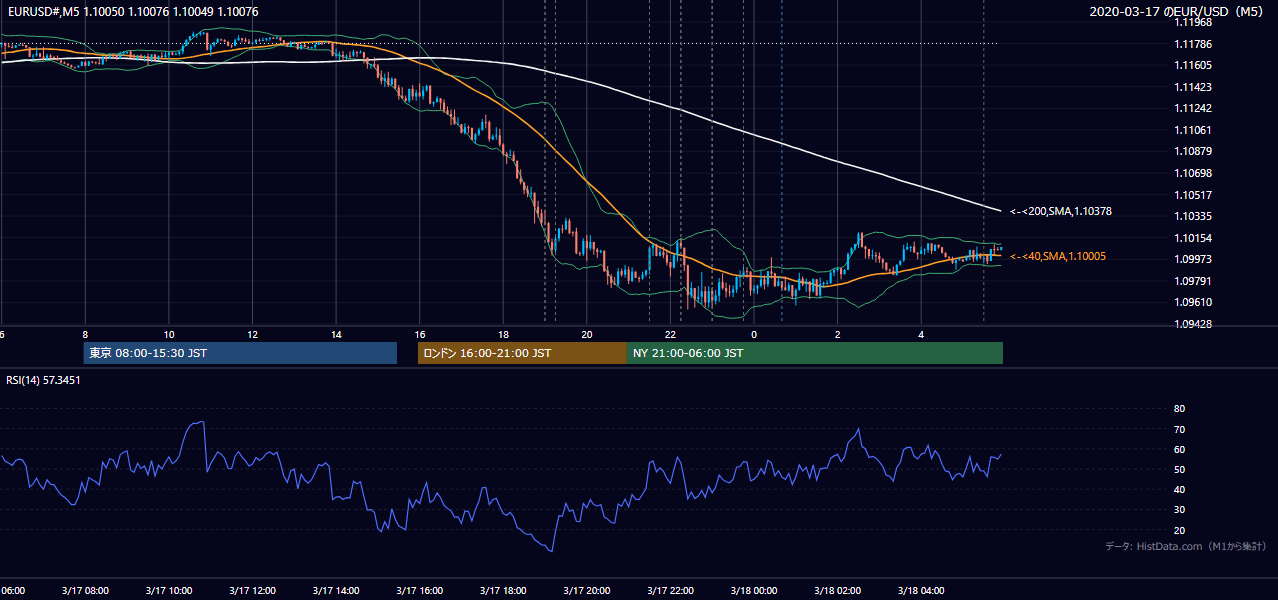Click hour label 12 below price chart
This screenshot has width=1278, height=600.
click(252, 334)
